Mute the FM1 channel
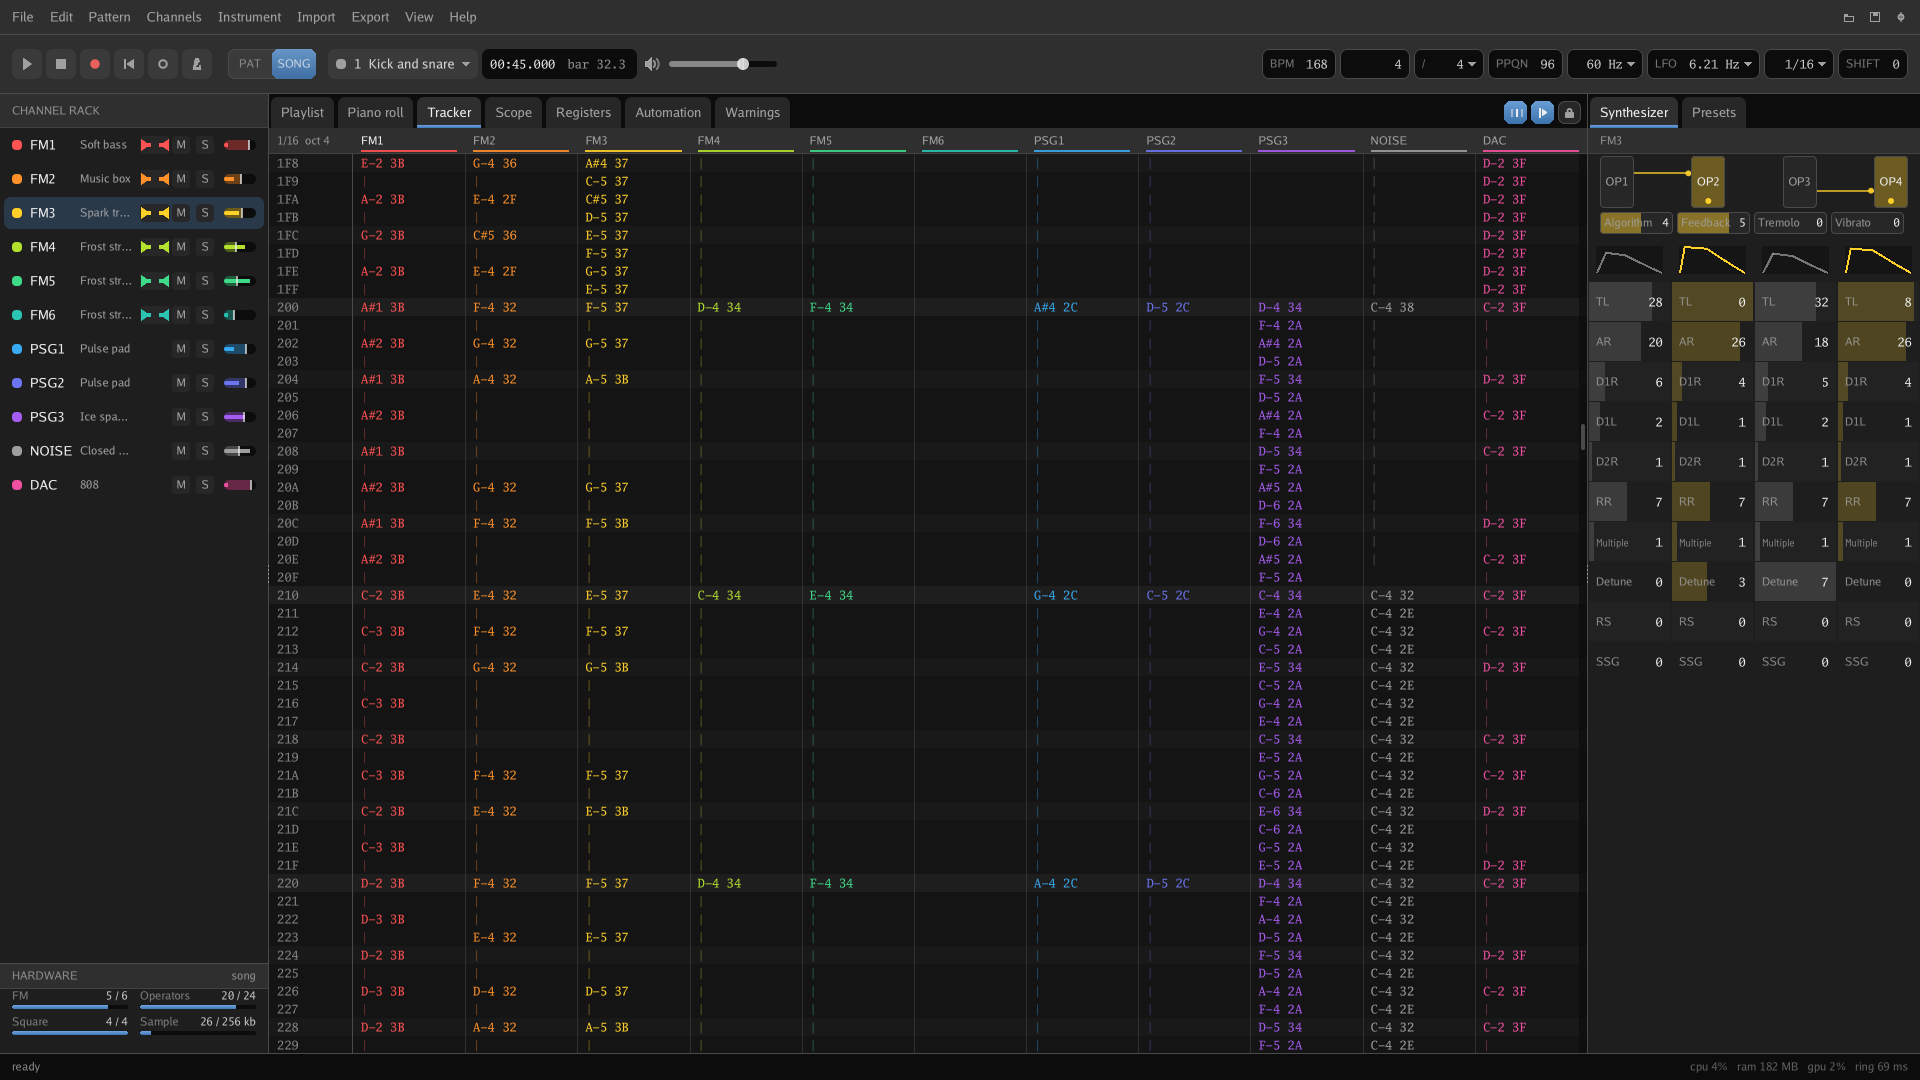 [x=181, y=145]
